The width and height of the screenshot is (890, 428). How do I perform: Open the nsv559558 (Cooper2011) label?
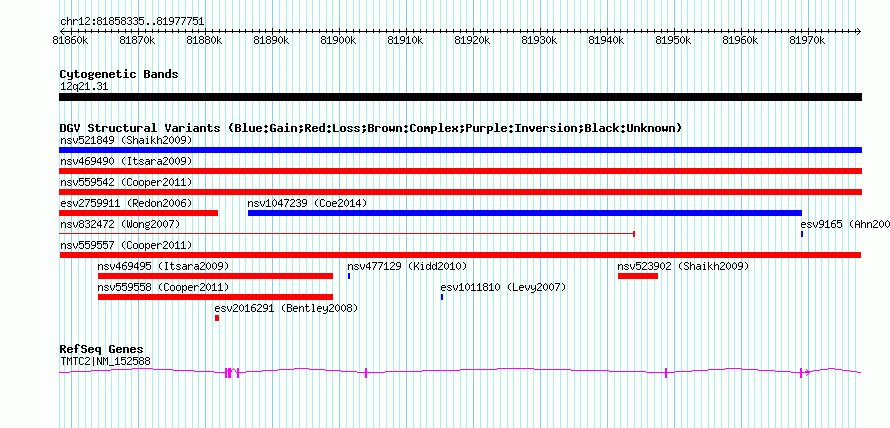tap(163, 287)
